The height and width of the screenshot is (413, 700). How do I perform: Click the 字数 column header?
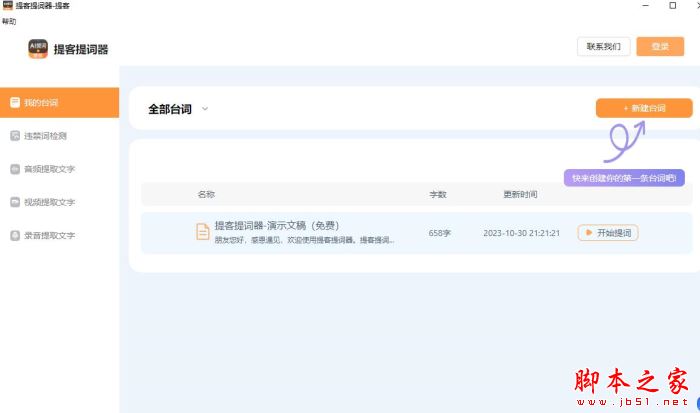click(x=438, y=194)
